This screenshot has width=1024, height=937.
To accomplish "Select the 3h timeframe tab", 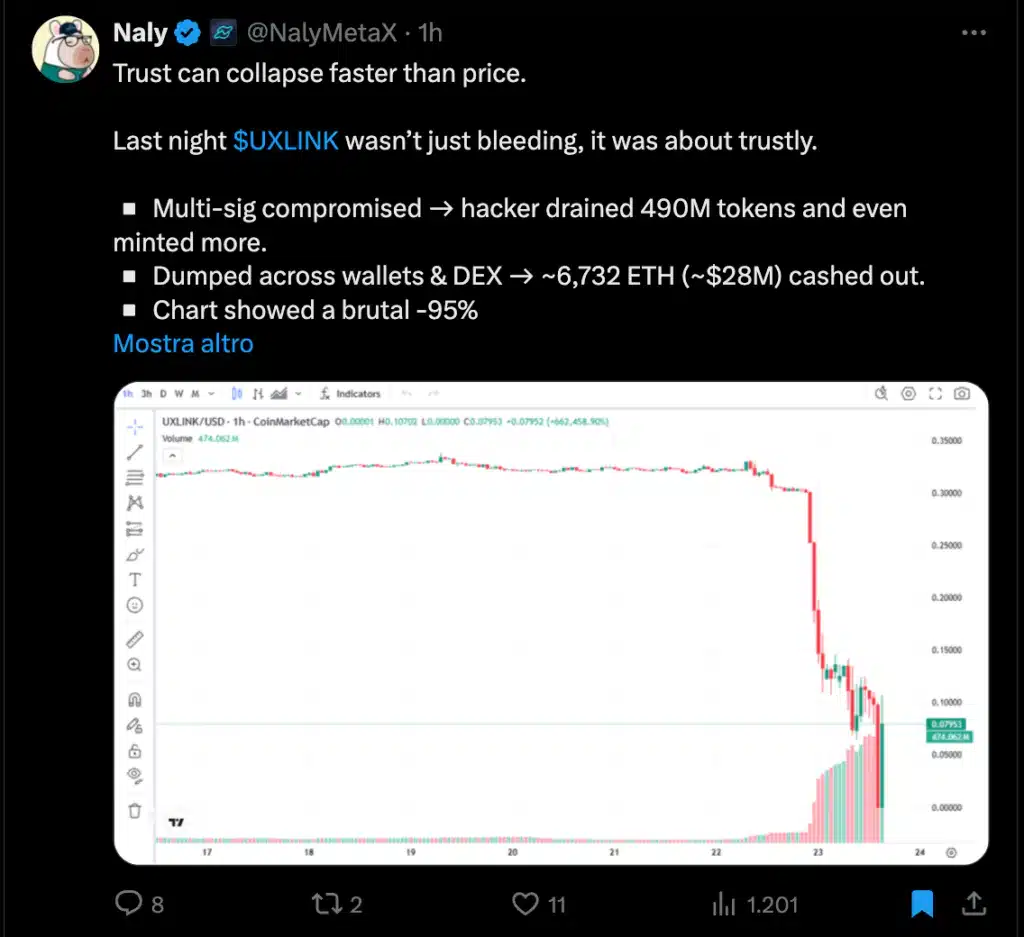I will pos(147,394).
